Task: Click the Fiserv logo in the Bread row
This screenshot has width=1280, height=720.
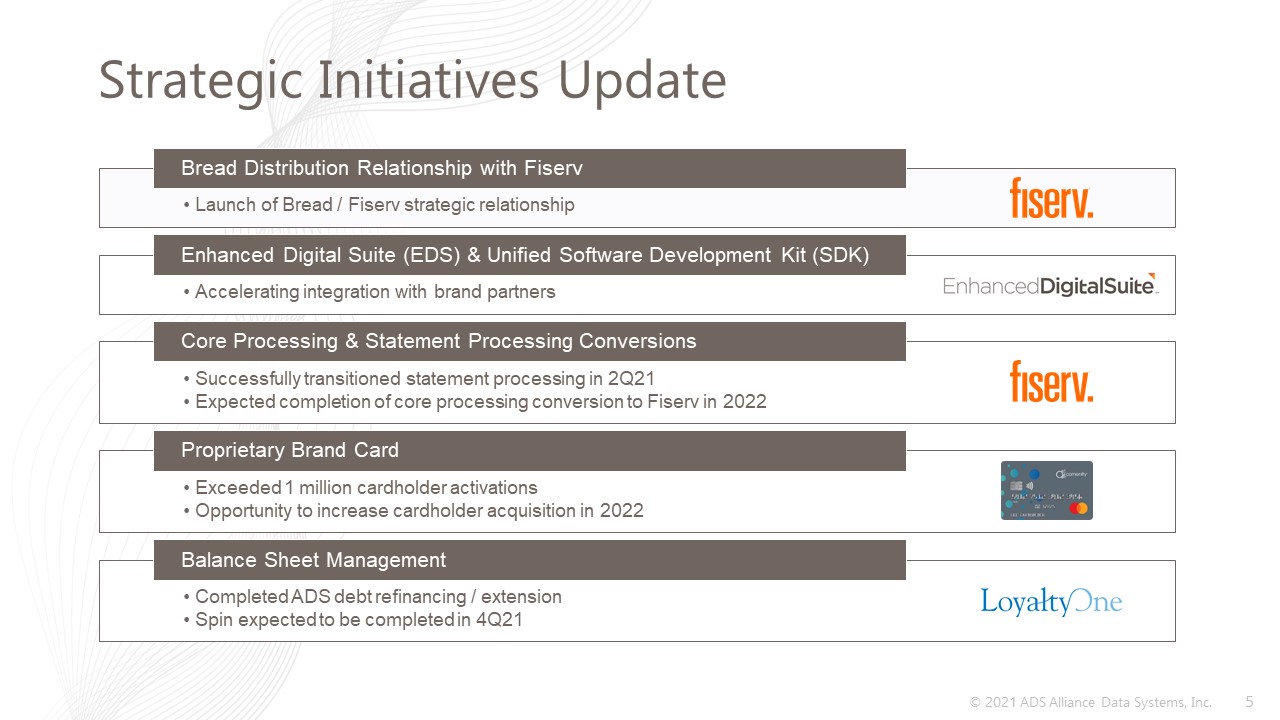Action: pyautogui.click(x=1051, y=198)
